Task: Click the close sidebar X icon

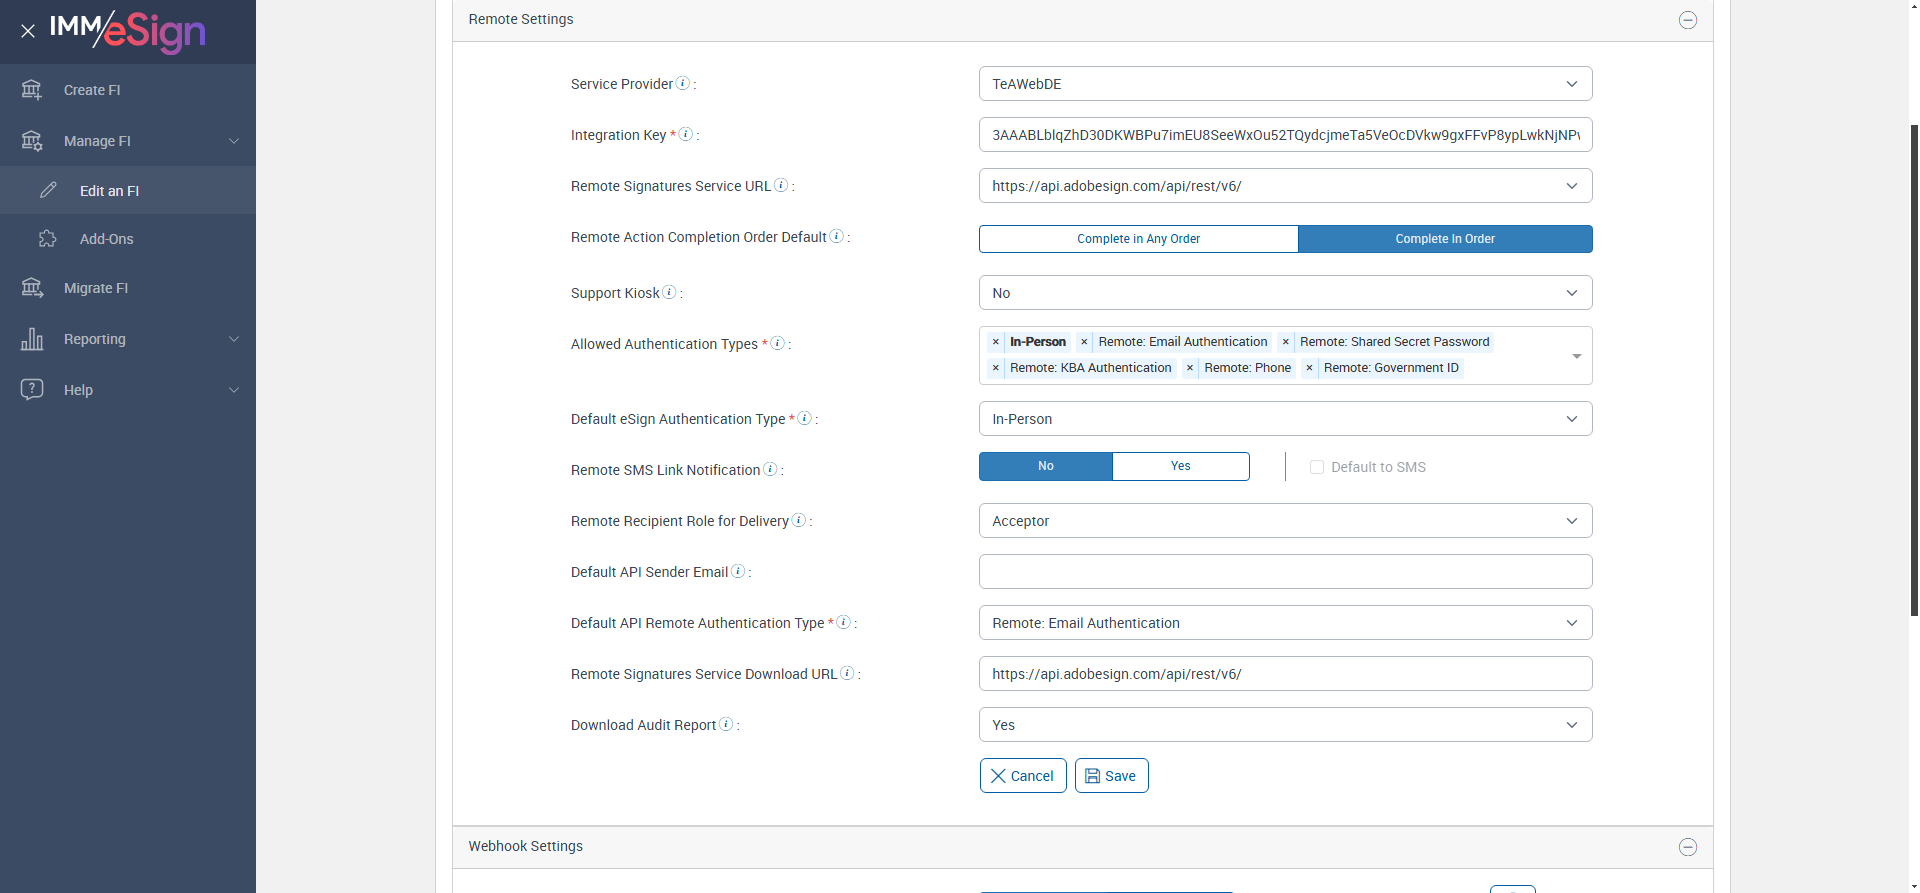Action: (x=28, y=31)
